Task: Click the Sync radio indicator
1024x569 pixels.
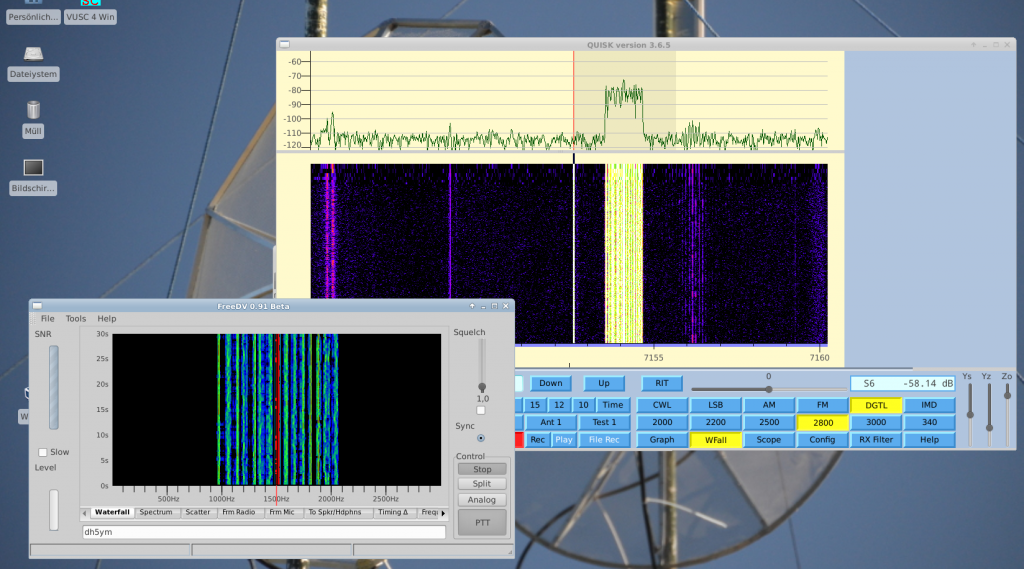Action: tap(481, 438)
